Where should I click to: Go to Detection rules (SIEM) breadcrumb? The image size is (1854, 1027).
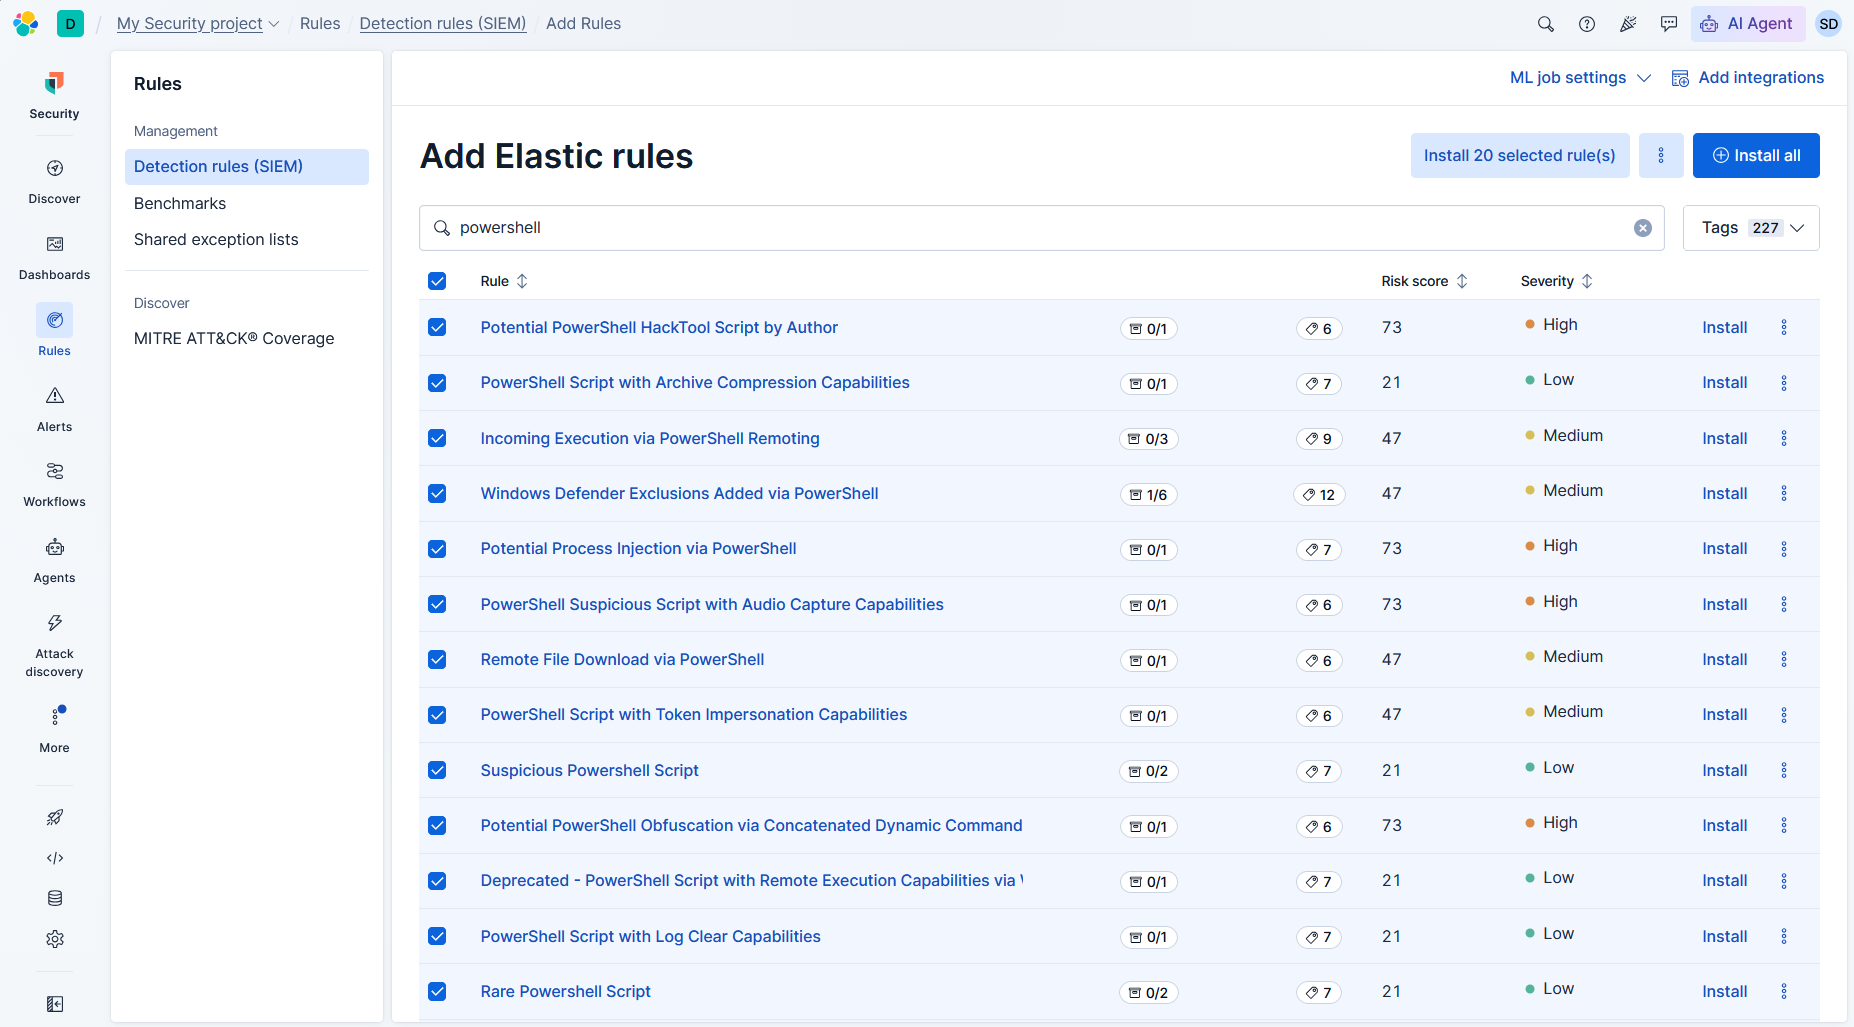click(443, 23)
